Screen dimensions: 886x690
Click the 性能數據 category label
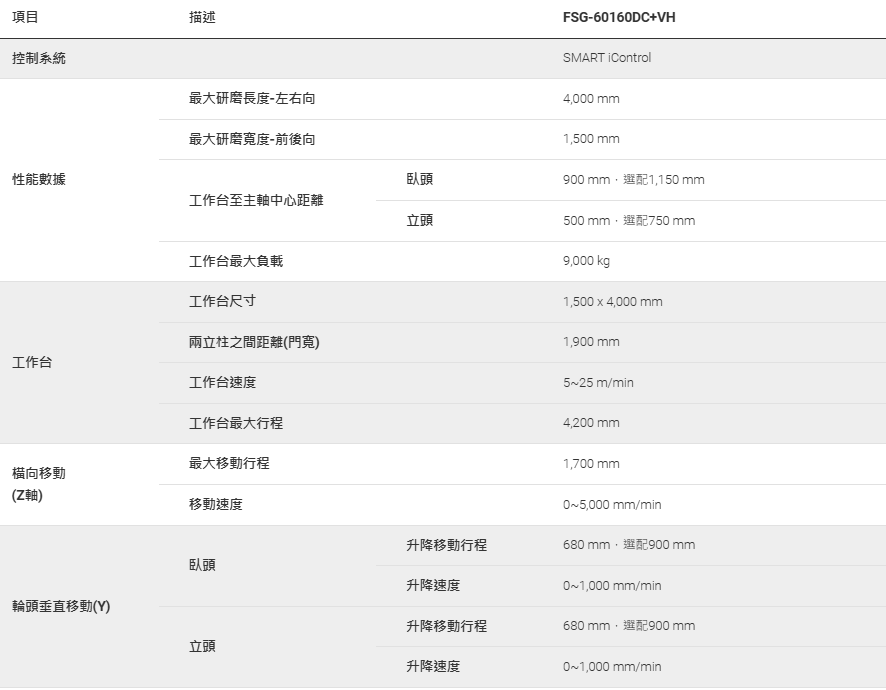[x=39, y=180]
